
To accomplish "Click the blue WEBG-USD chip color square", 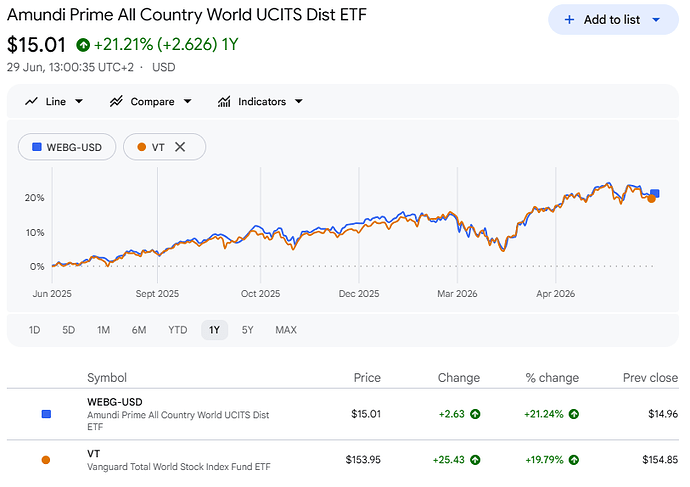I will pyautogui.click(x=37, y=147).
